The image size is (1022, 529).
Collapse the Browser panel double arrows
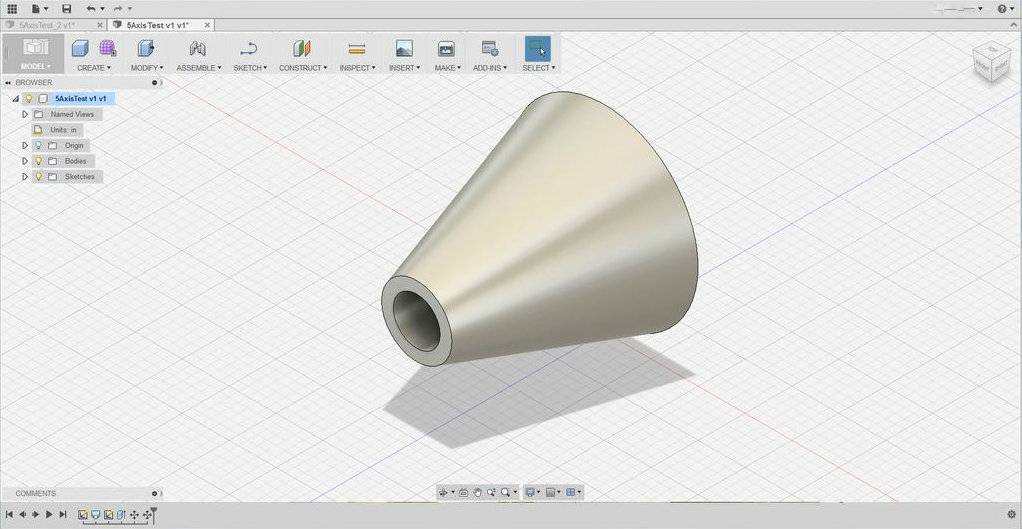(8, 83)
